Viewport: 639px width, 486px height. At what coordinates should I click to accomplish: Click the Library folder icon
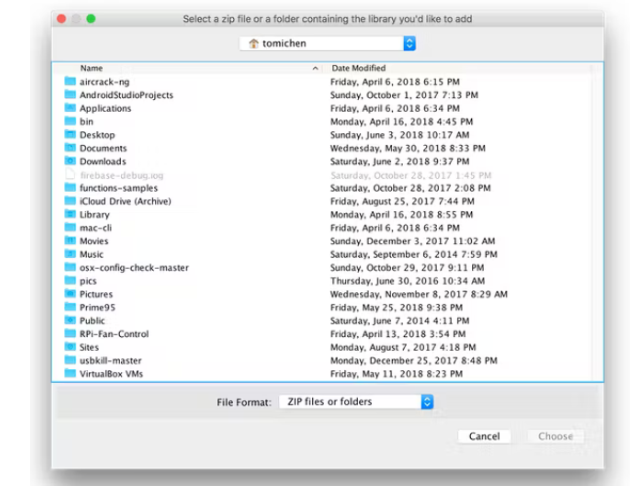click(70, 214)
